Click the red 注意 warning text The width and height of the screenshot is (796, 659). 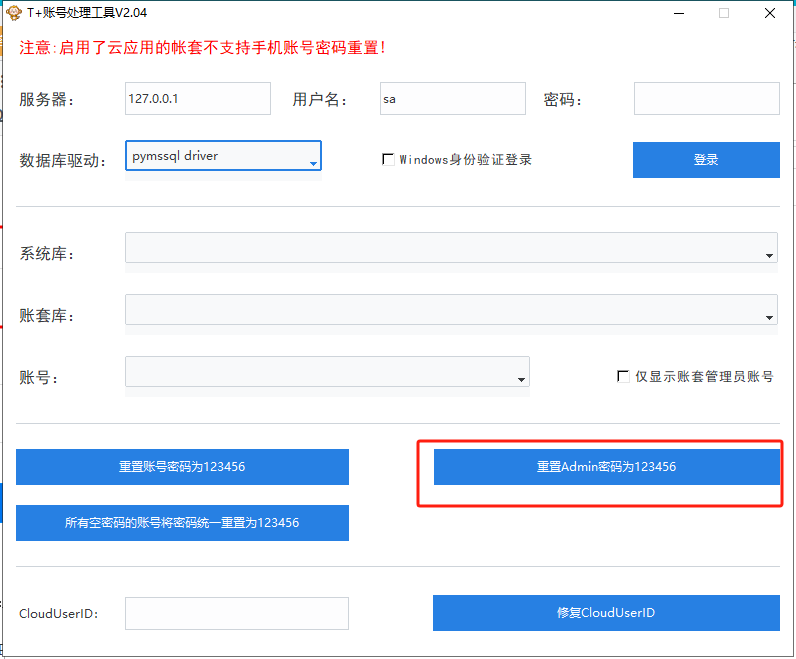coord(202,48)
